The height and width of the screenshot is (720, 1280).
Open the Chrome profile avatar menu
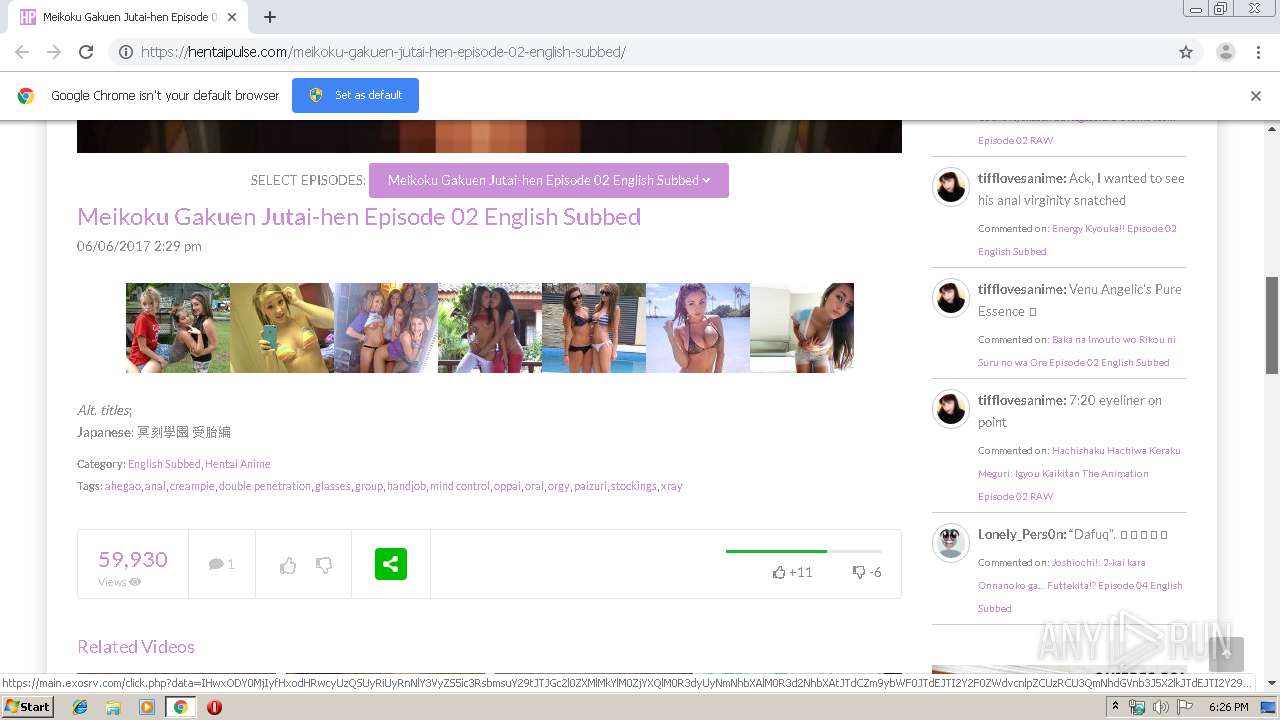(x=1226, y=52)
